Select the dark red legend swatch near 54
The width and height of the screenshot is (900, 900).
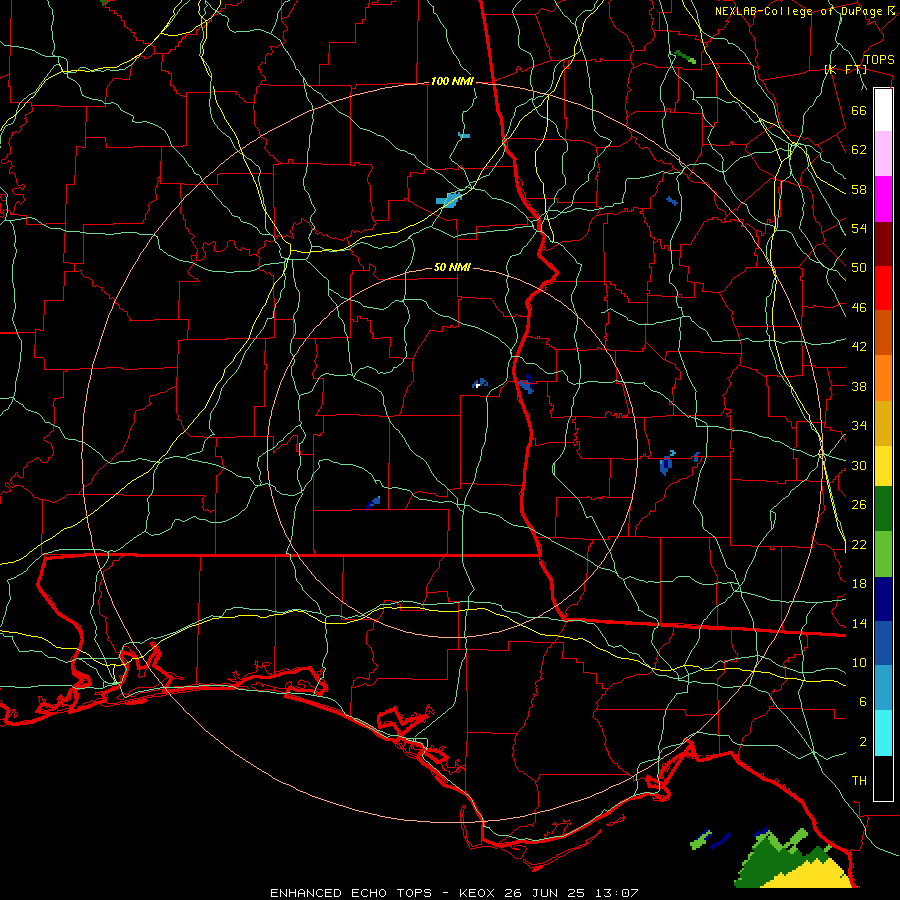tap(883, 244)
